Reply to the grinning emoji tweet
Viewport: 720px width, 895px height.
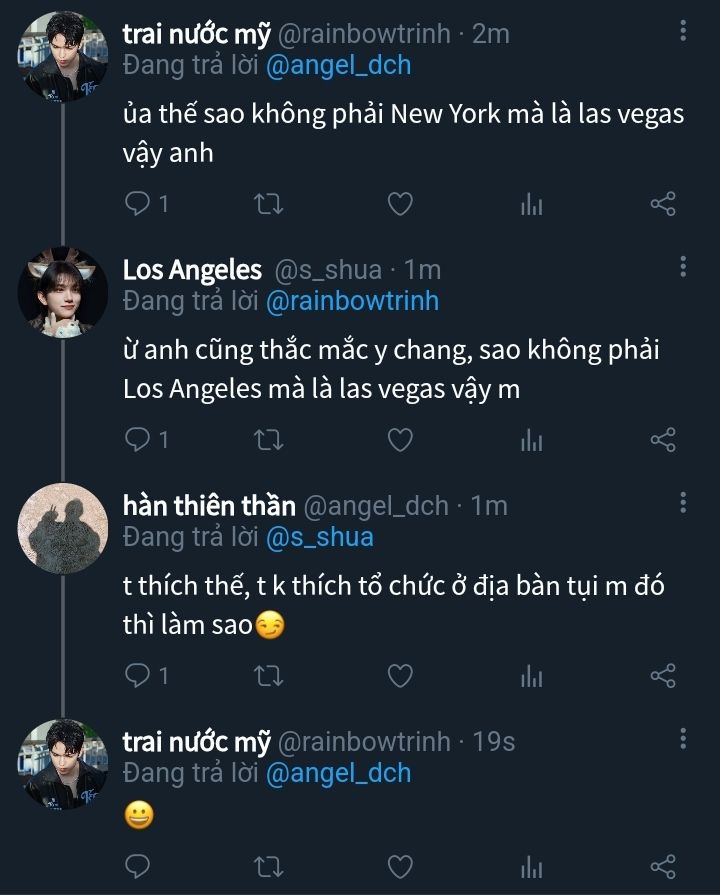(x=137, y=866)
